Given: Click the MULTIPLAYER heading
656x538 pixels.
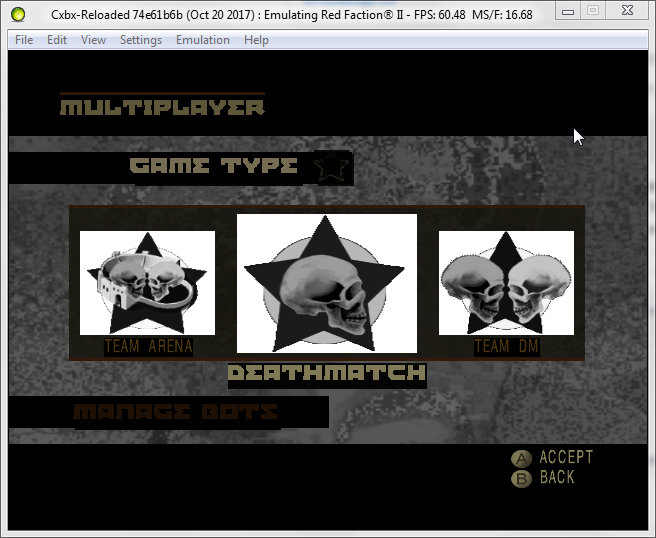Looking at the screenshot, I should pos(162,107).
